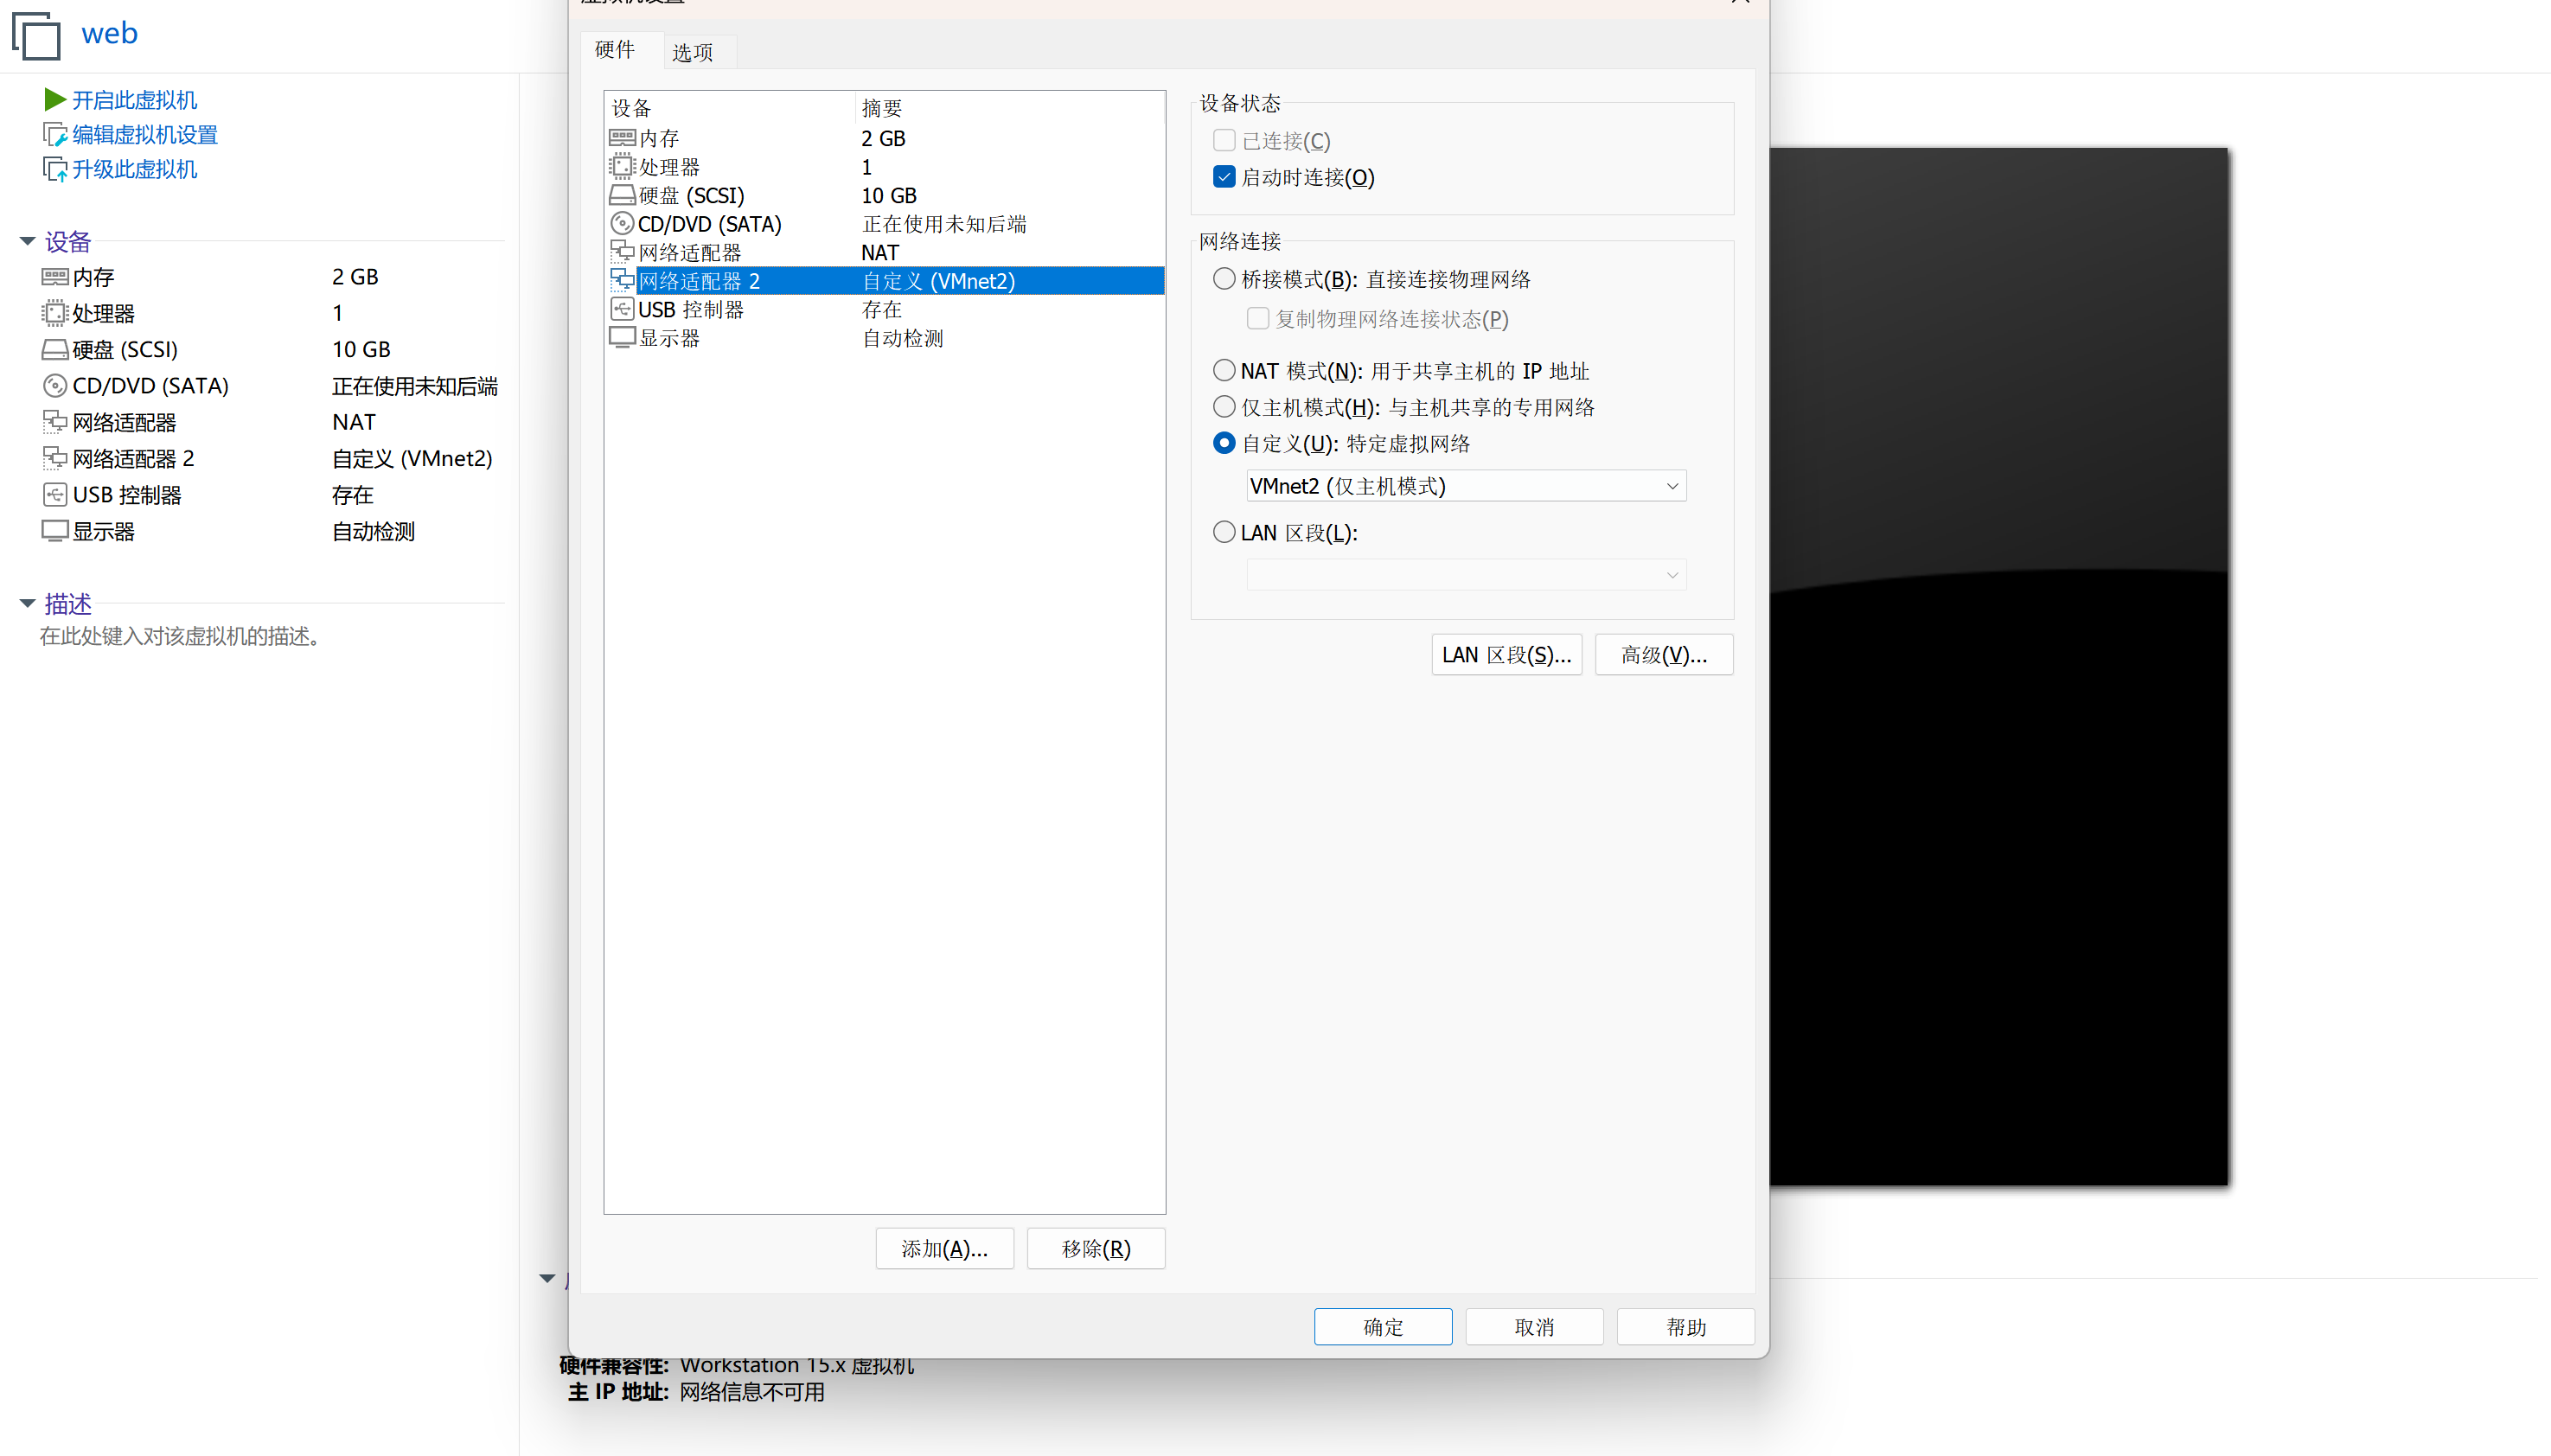Click the 确定 button
This screenshot has width=2551, height=1456.
click(x=1382, y=1327)
